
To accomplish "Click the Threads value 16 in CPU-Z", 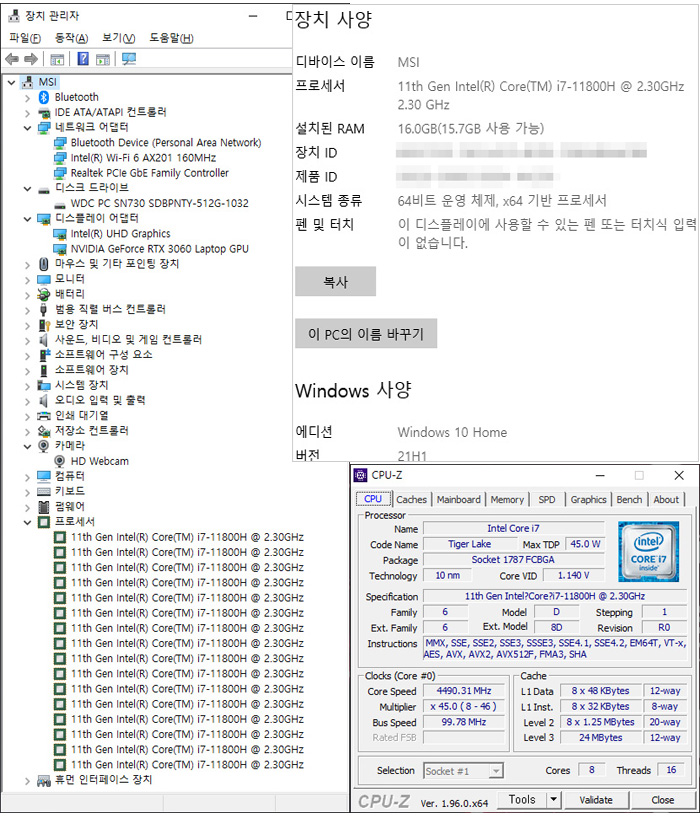I will (x=671, y=770).
